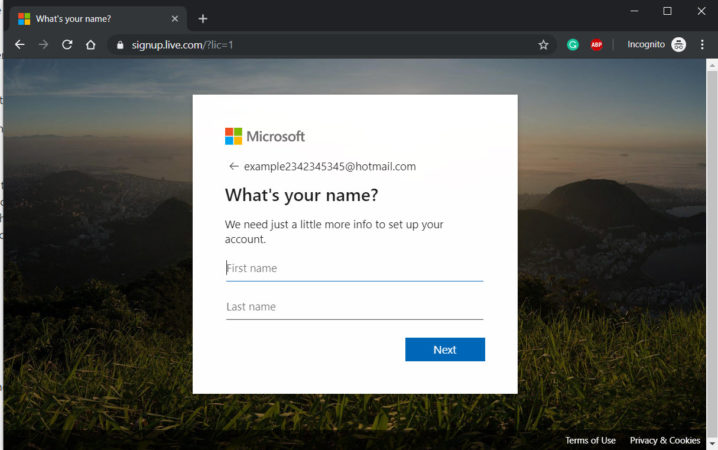This screenshot has width=718, height=450.
Task: Open the Privacy & Cookies link
Action: [x=665, y=440]
